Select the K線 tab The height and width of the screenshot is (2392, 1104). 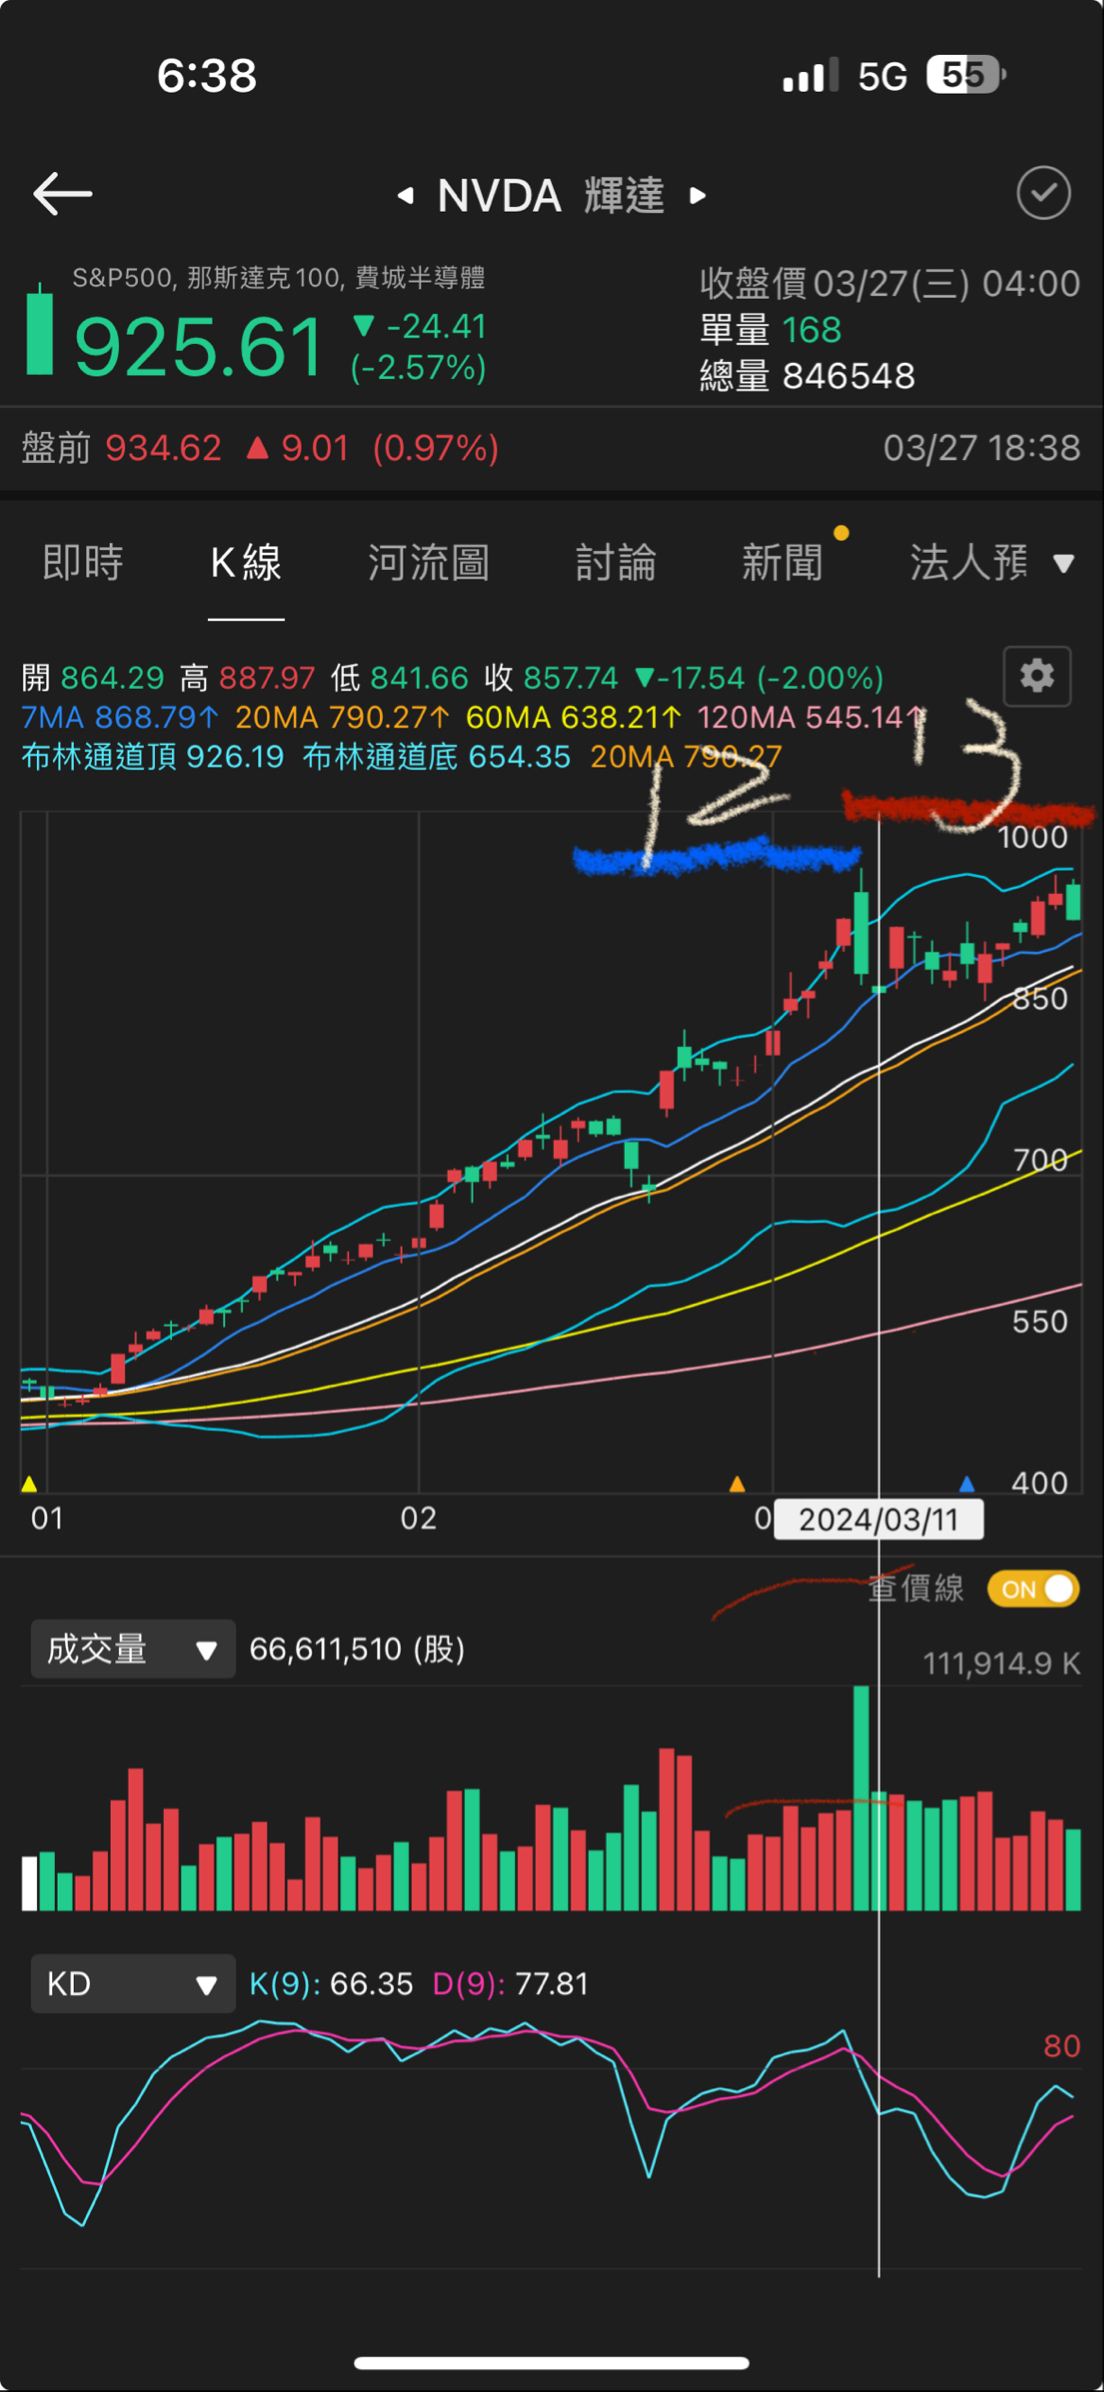pyautogui.click(x=246, y=563)
